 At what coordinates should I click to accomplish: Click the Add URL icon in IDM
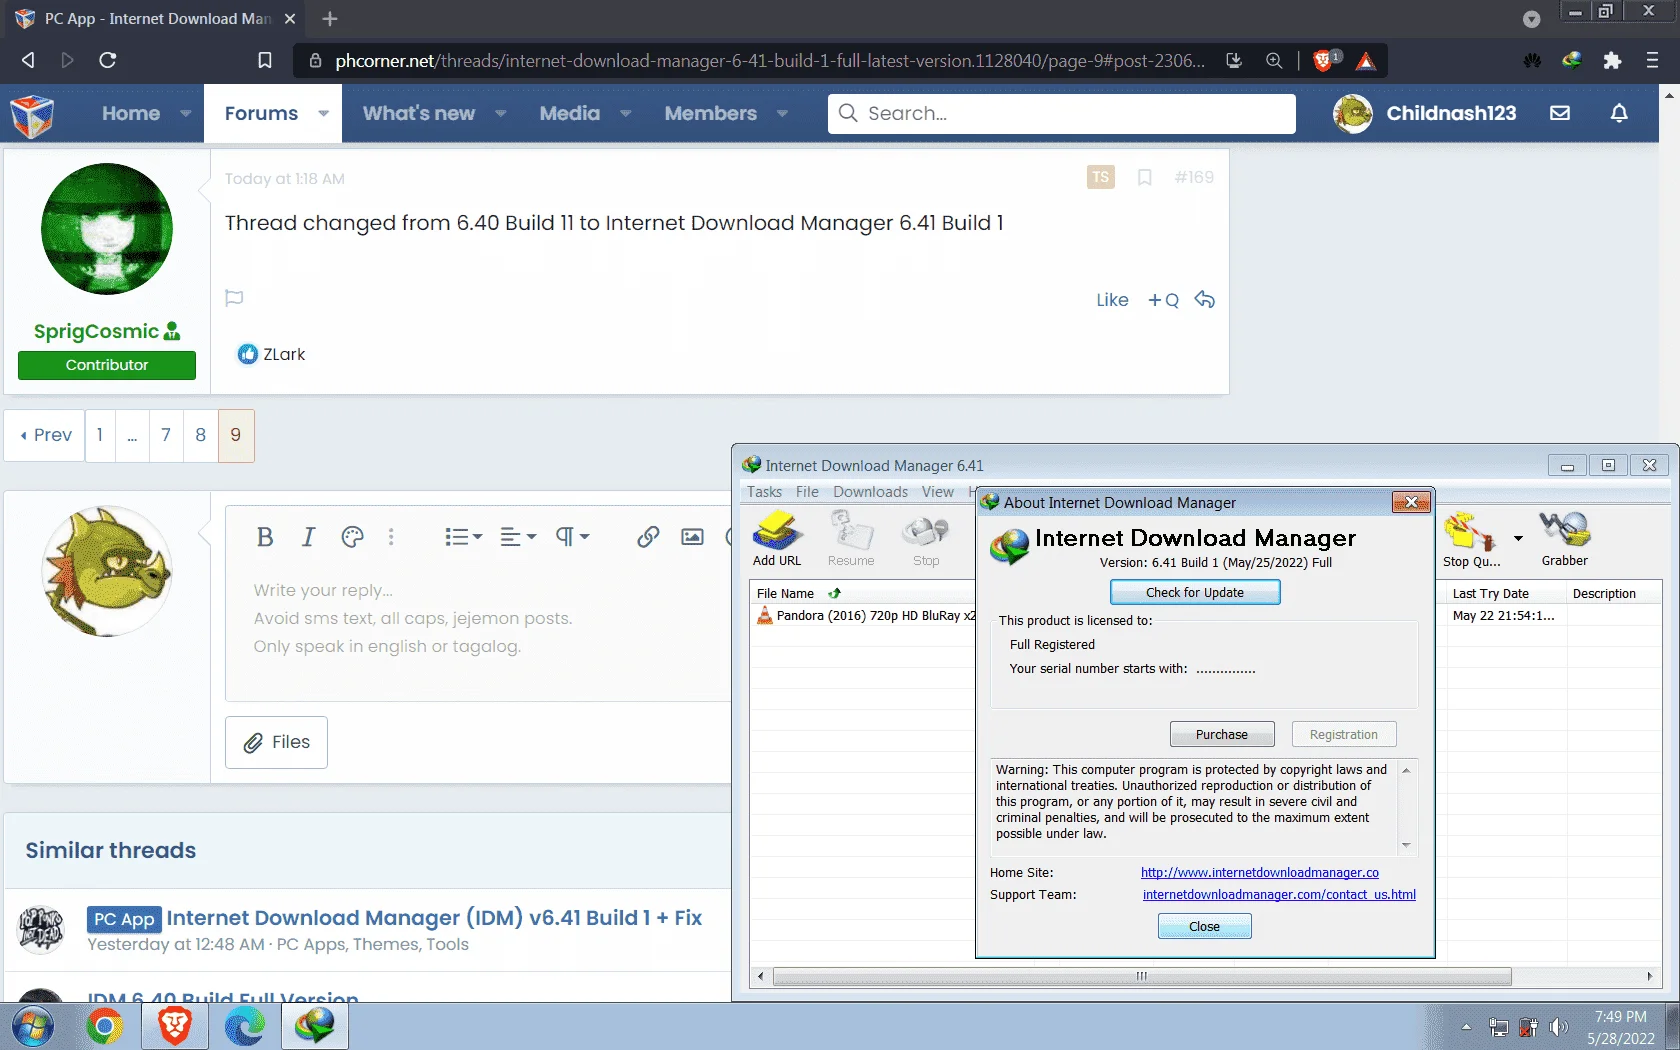click(777, 539)
